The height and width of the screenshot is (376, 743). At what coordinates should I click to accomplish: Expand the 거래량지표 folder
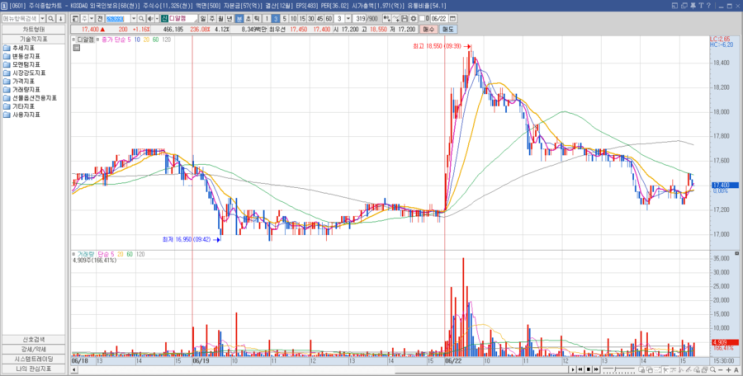[x=27, y=90]
